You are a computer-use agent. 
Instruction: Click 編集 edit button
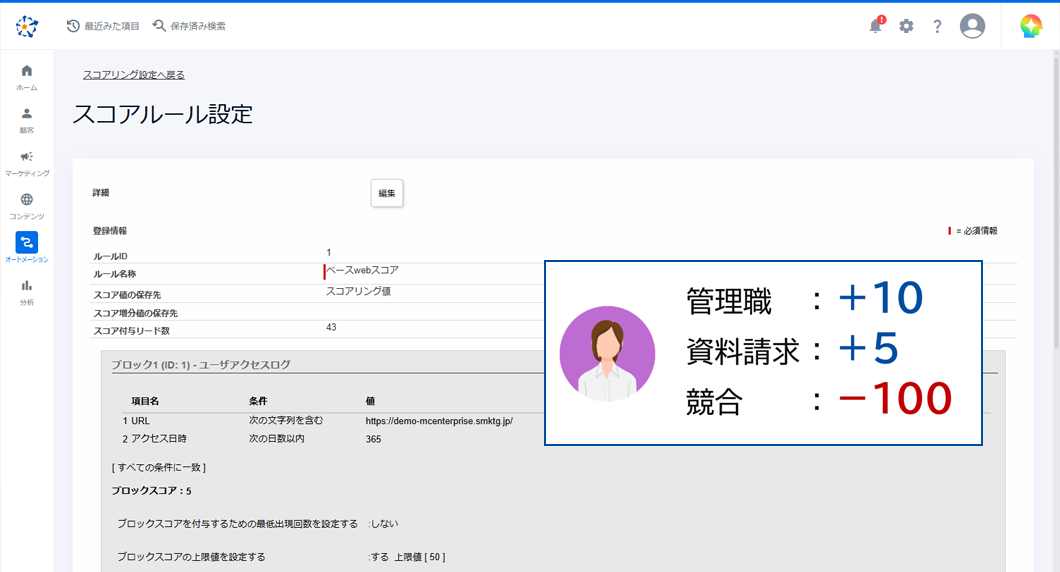pyautogui.click(x=387, y=193)
